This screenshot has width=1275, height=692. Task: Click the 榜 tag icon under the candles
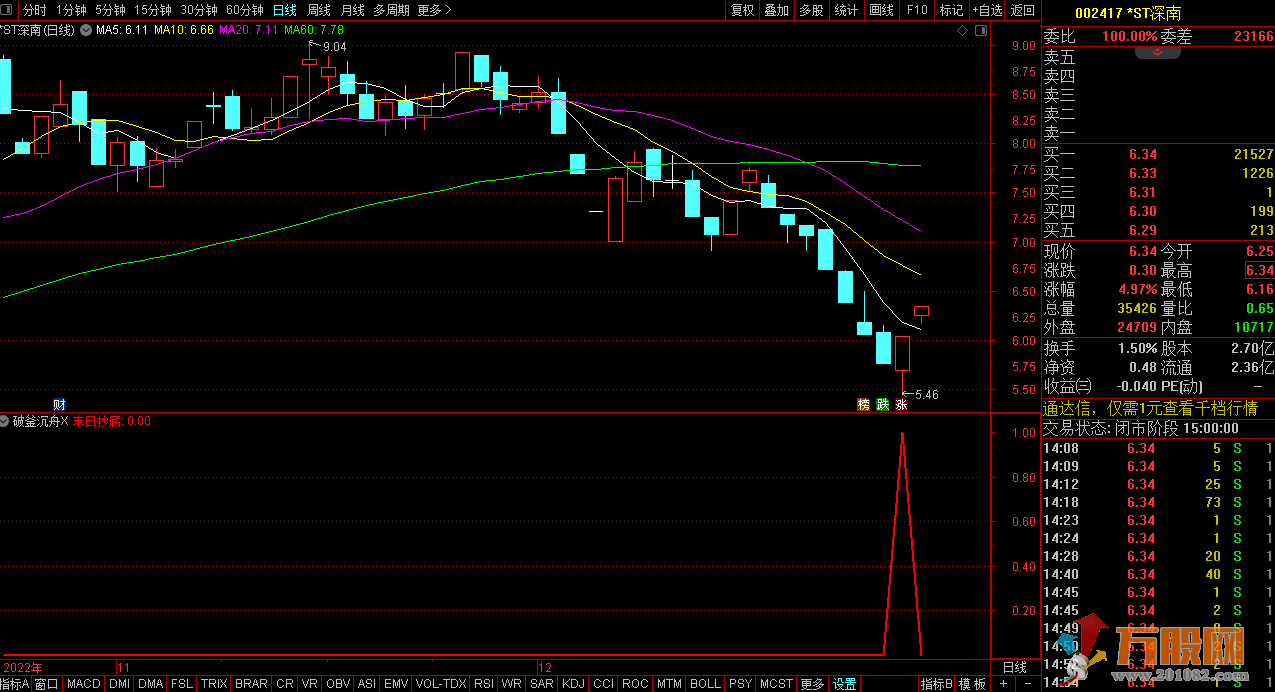(x=863, y=405)
